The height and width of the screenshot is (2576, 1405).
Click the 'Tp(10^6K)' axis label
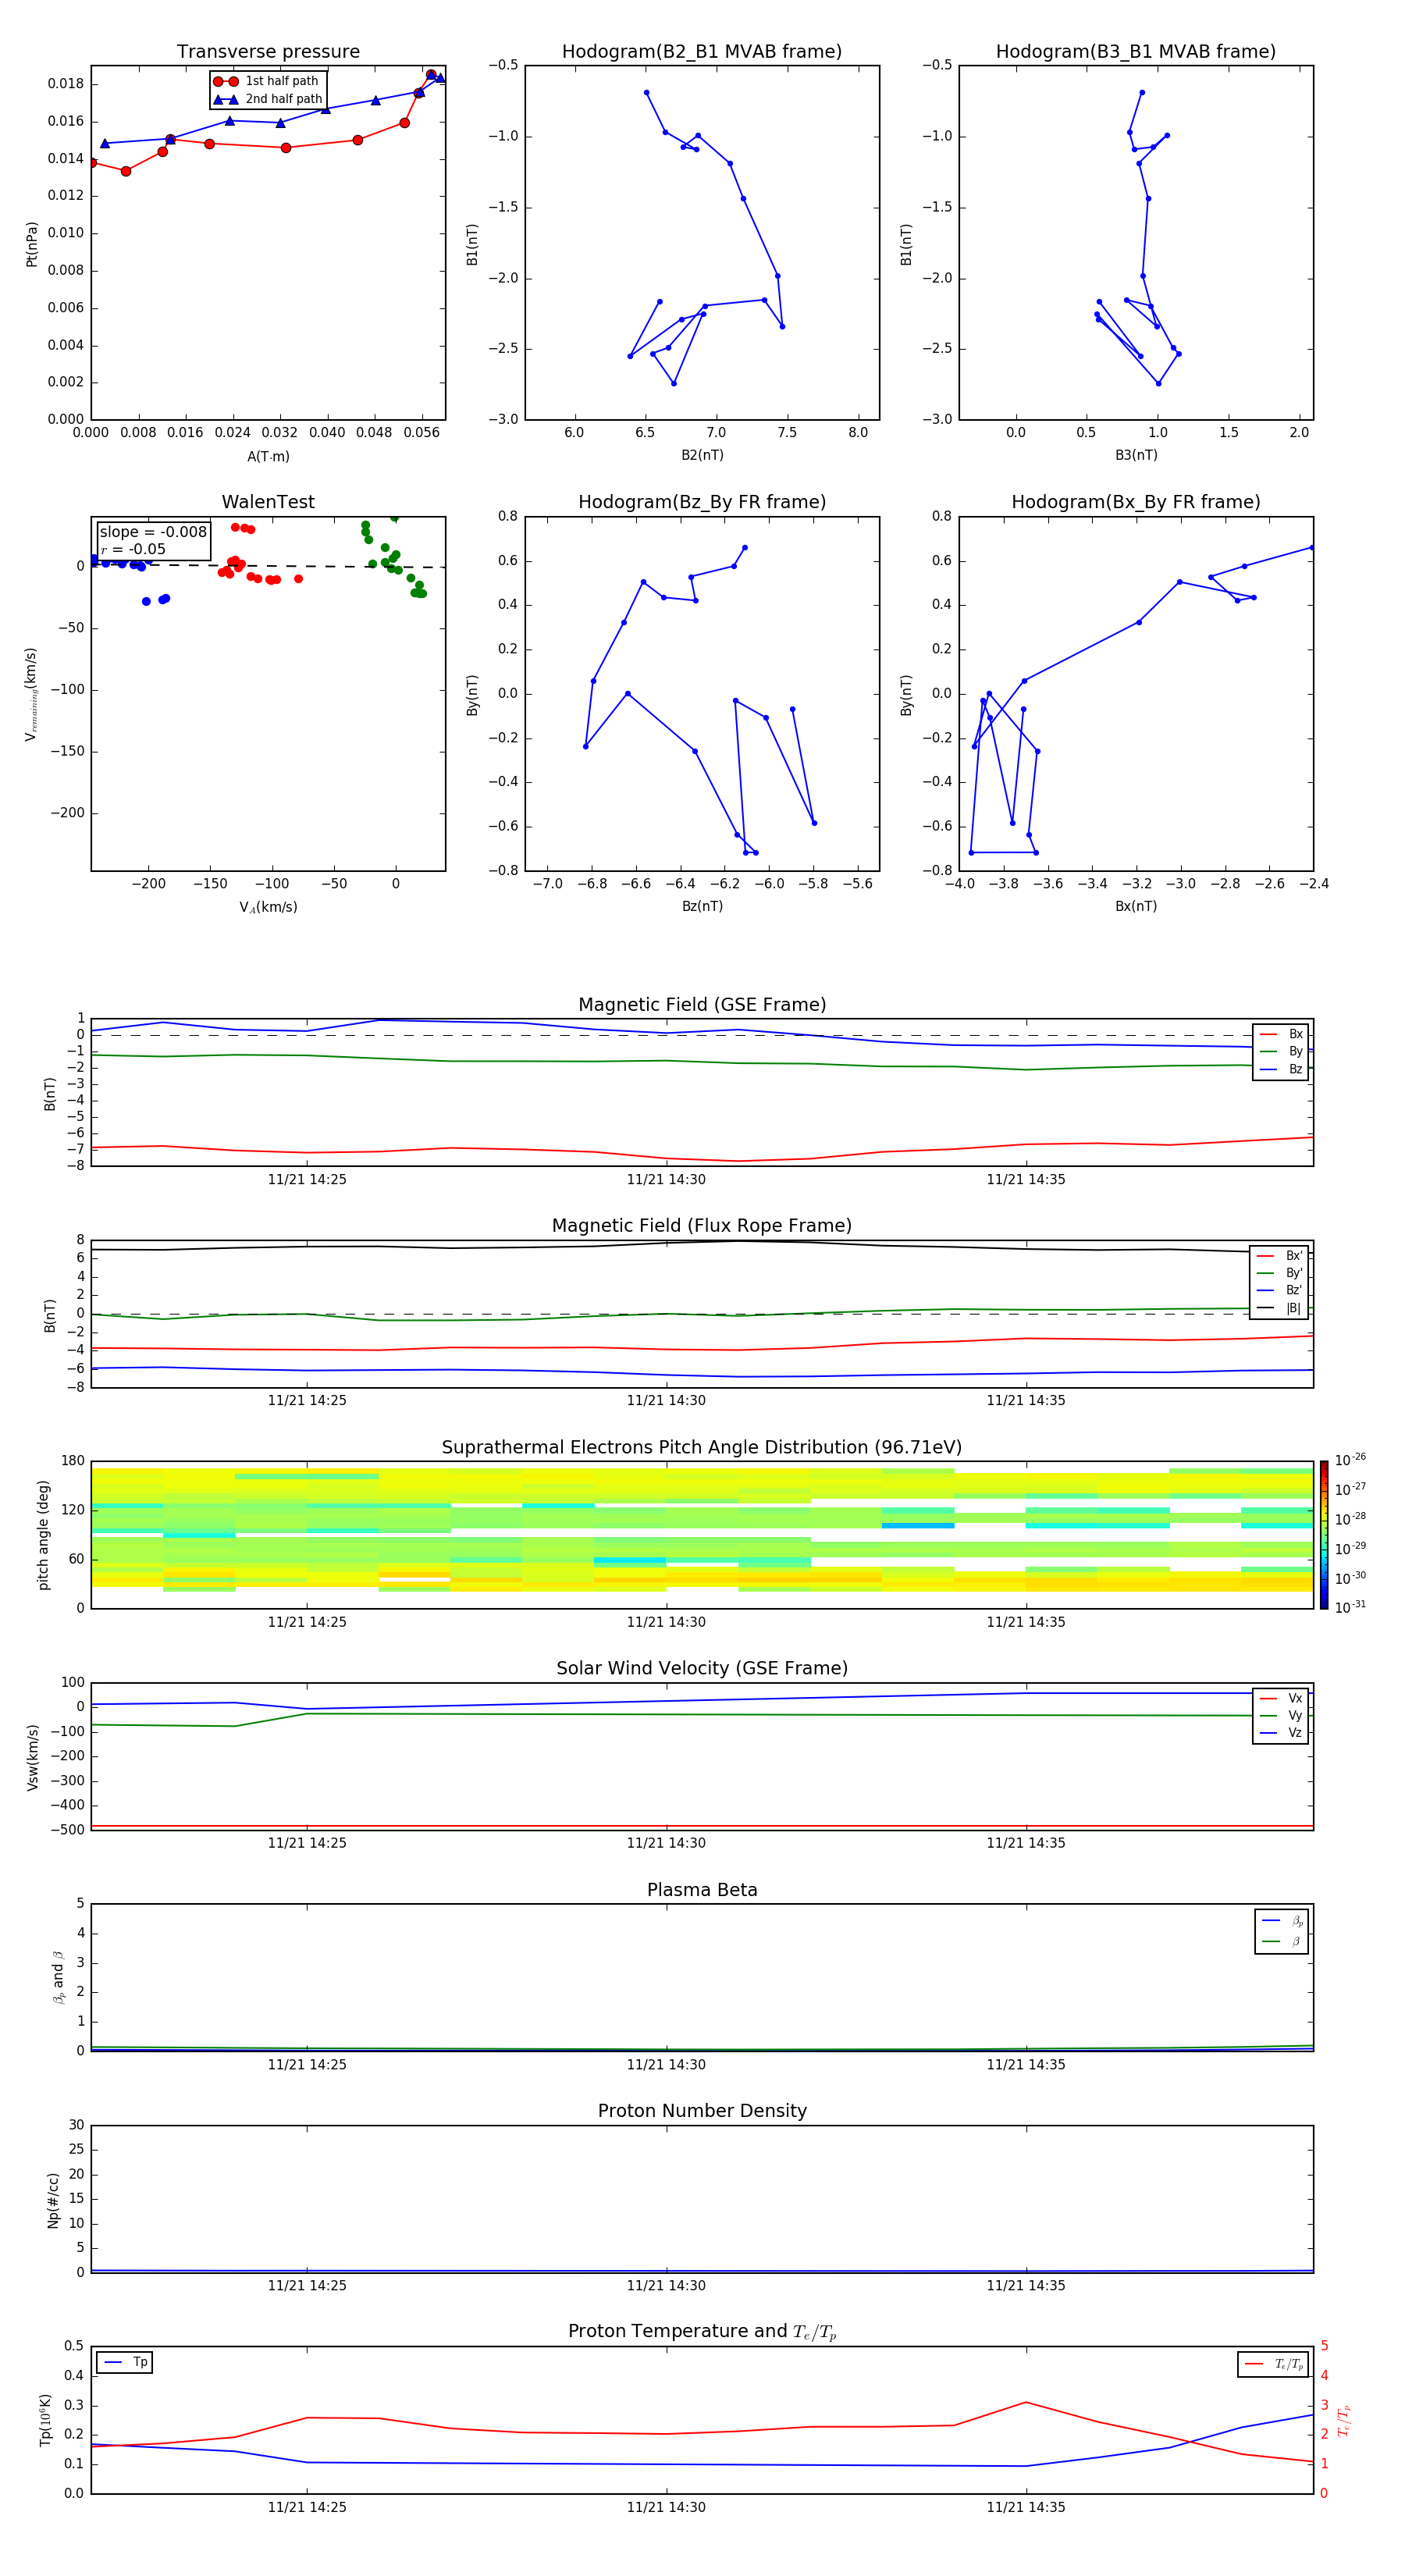coord(45,2420)
